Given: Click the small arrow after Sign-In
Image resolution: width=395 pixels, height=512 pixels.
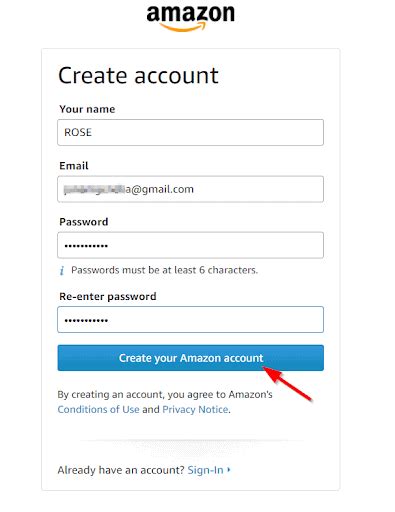Looking at the screenshot, I should click(x=229, y=469).
